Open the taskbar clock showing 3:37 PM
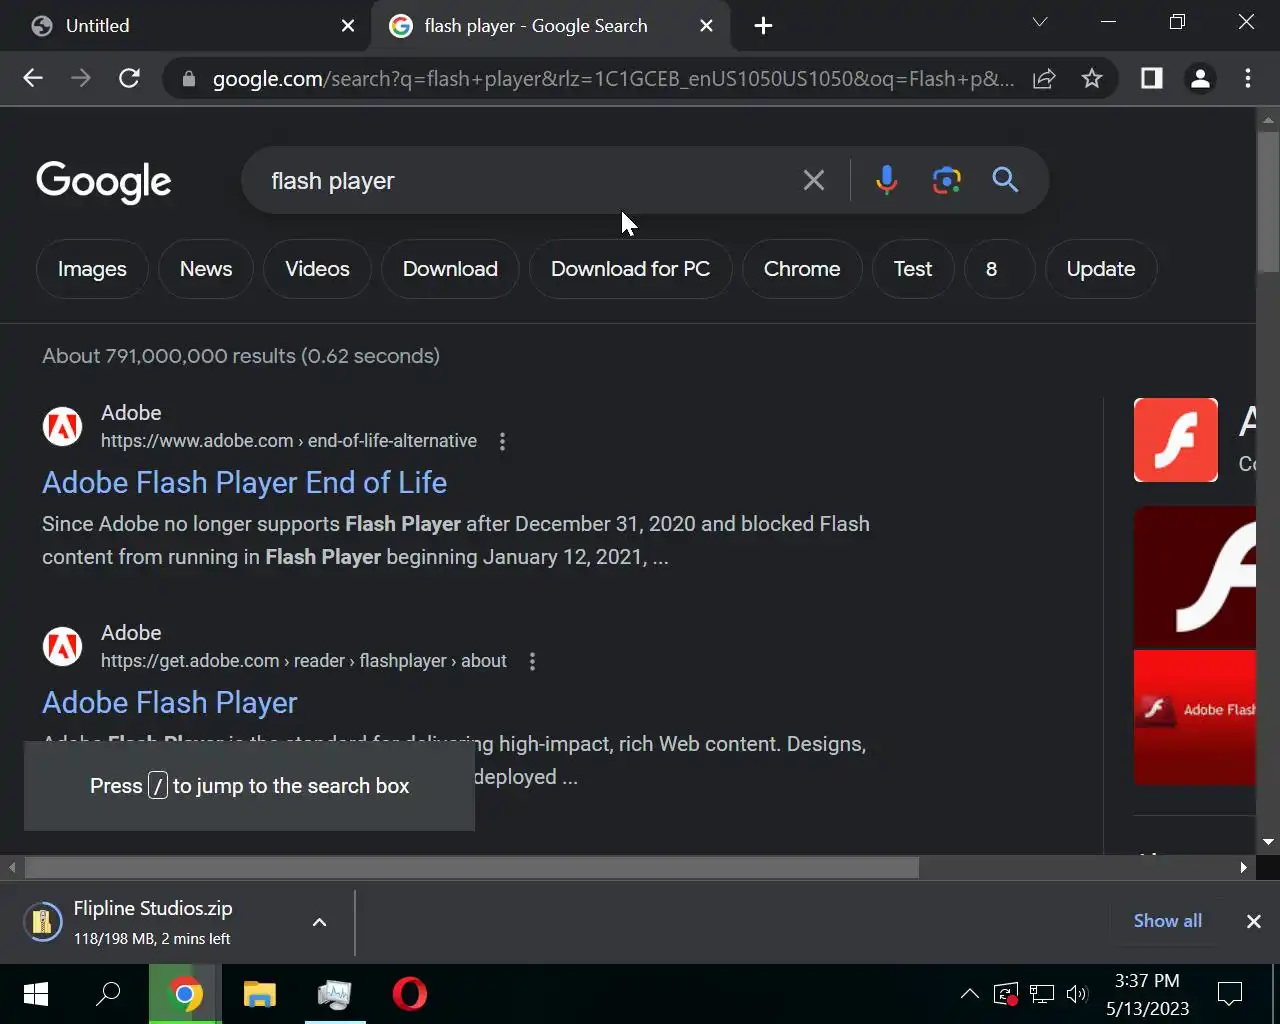This screenshot has height=1024, width=1280. (x=1147, y=994)
